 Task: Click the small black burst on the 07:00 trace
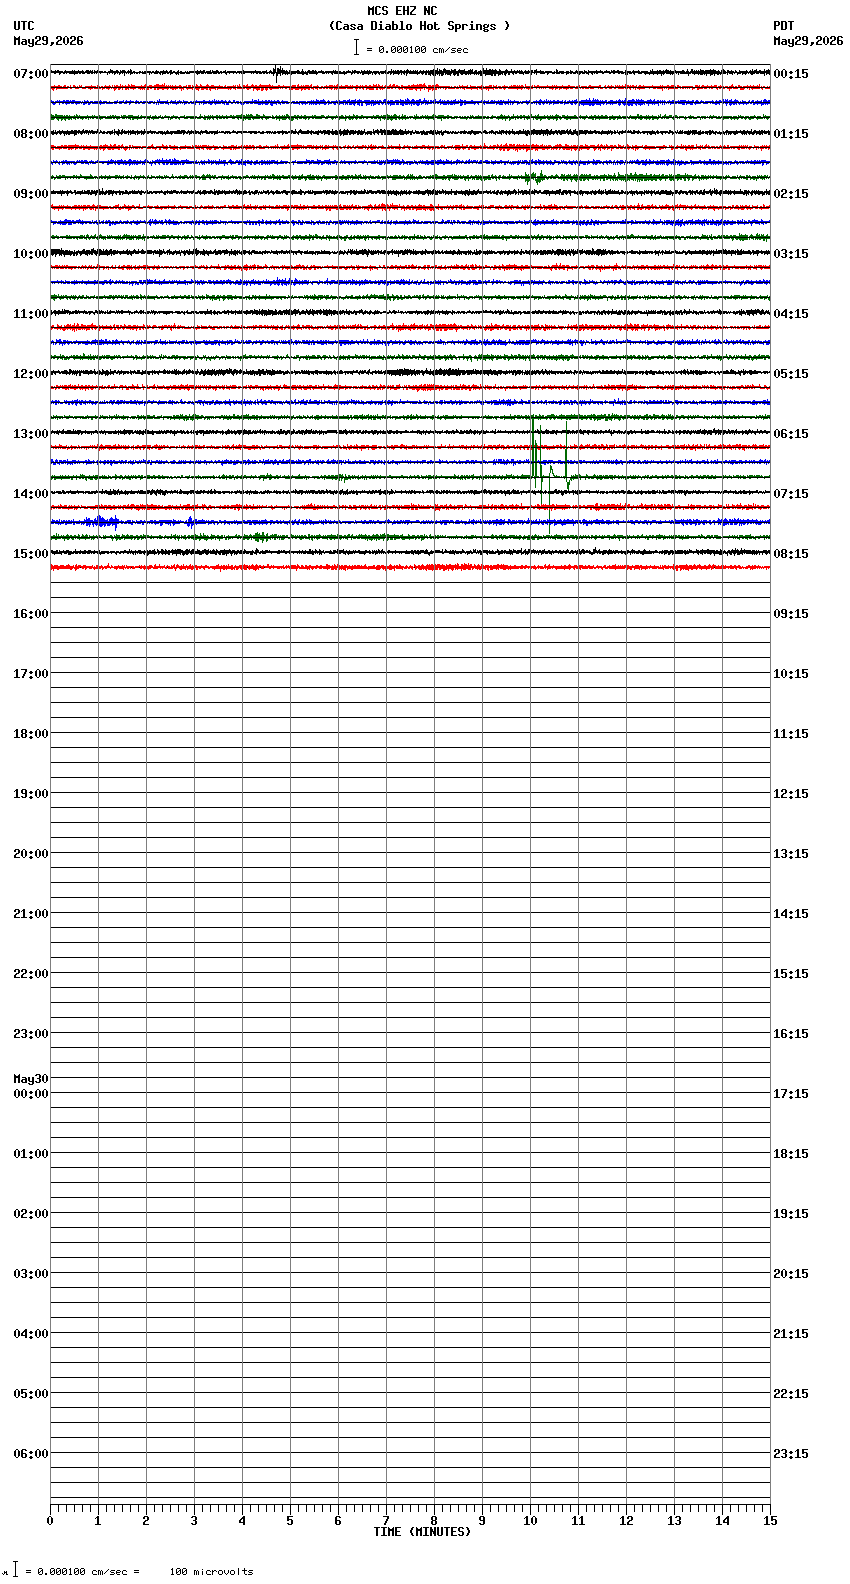pyautogui.click(x=279, y=72)
